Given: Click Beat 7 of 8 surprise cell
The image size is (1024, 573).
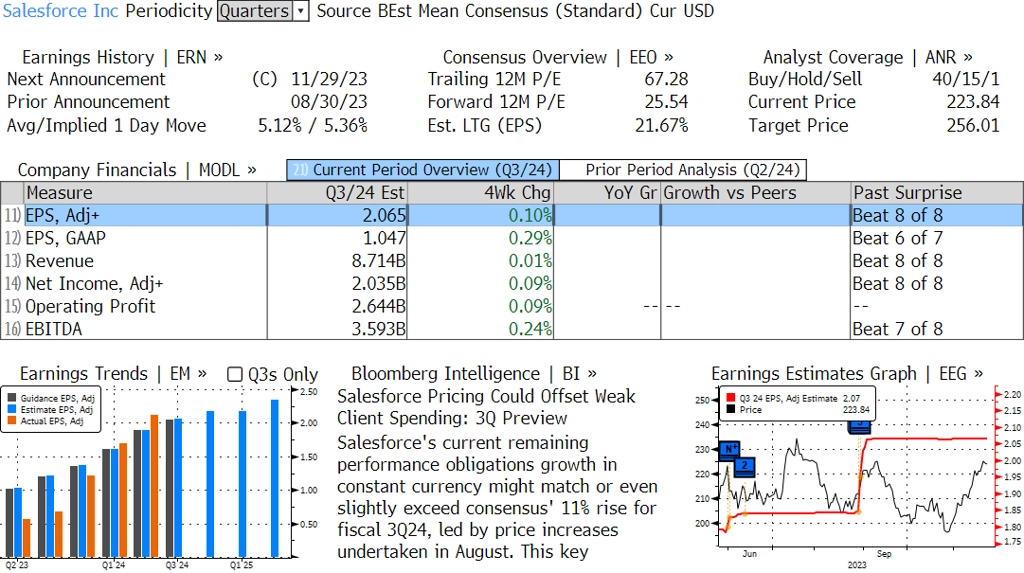Looking at the screenshot, I should point(898,329).
